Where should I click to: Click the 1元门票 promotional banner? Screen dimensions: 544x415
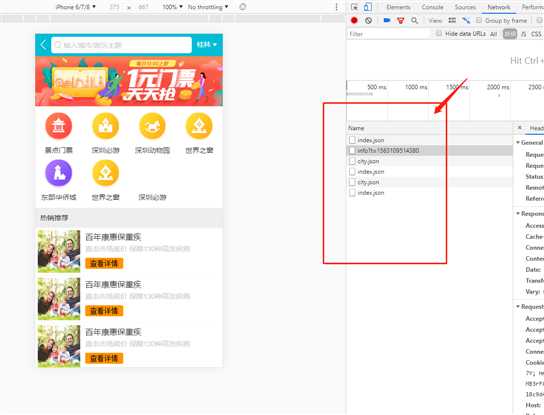[x=129, y=81]
